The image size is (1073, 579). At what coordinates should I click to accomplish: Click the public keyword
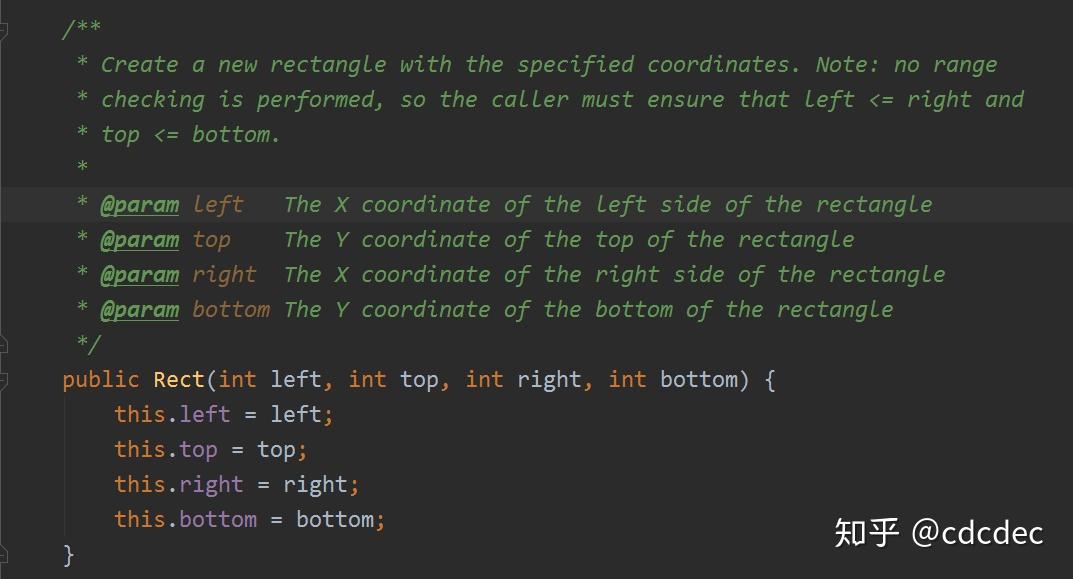coord(101,380)
